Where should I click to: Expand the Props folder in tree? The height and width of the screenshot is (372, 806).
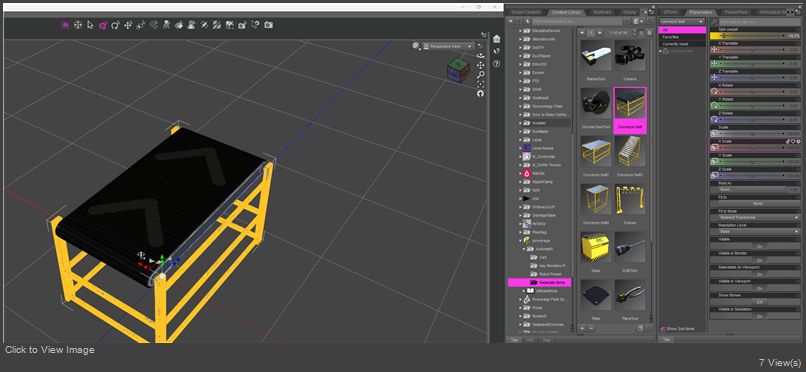pyautogui.click(x=520, y=307)
